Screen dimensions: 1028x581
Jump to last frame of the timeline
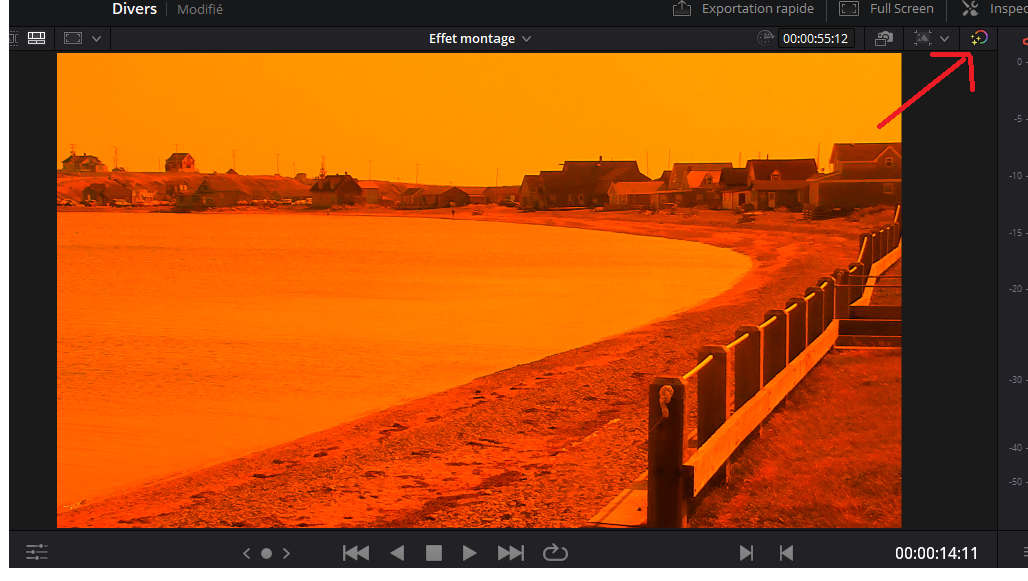click(x=510, y=553)
